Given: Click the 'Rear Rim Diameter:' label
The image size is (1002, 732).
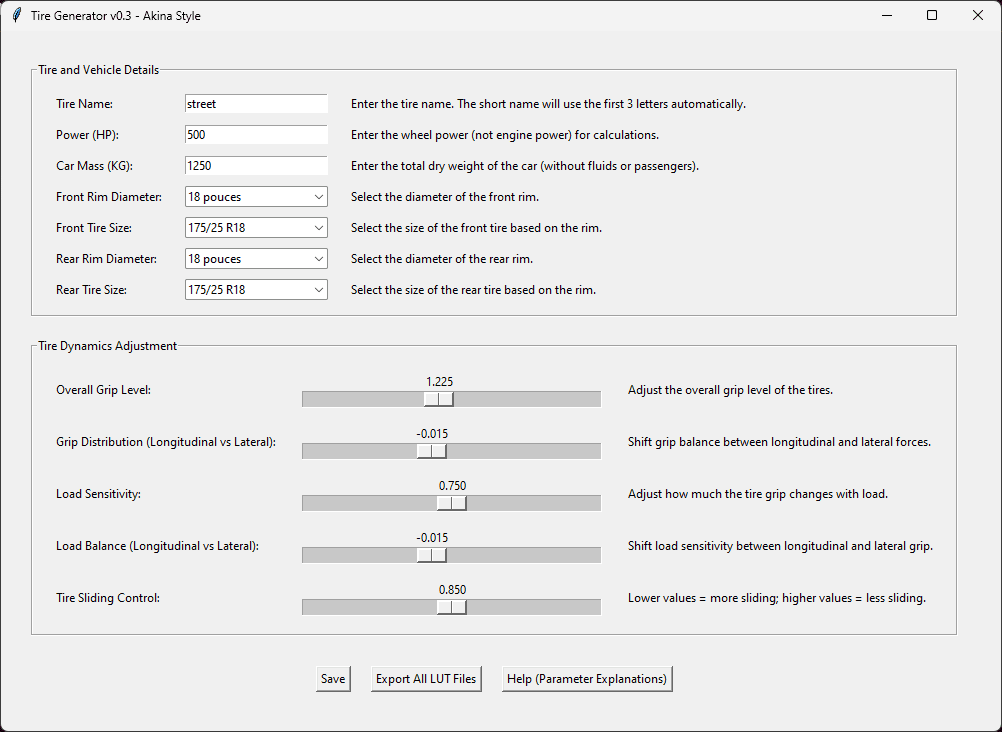Looking at the screenshot, I should point(107,259).
